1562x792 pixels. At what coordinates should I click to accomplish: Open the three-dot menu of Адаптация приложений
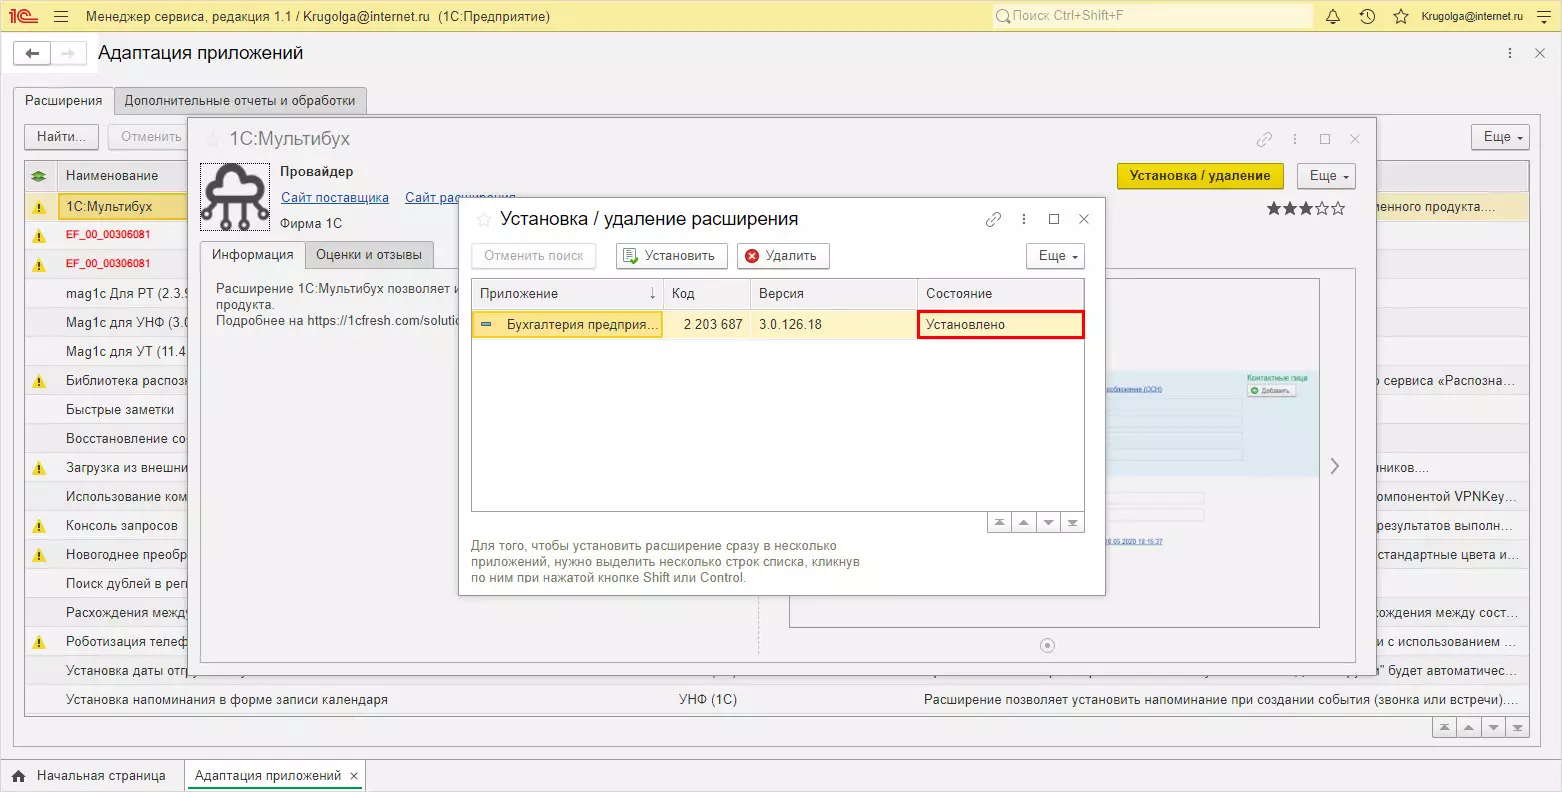(x=1510, y=53)
